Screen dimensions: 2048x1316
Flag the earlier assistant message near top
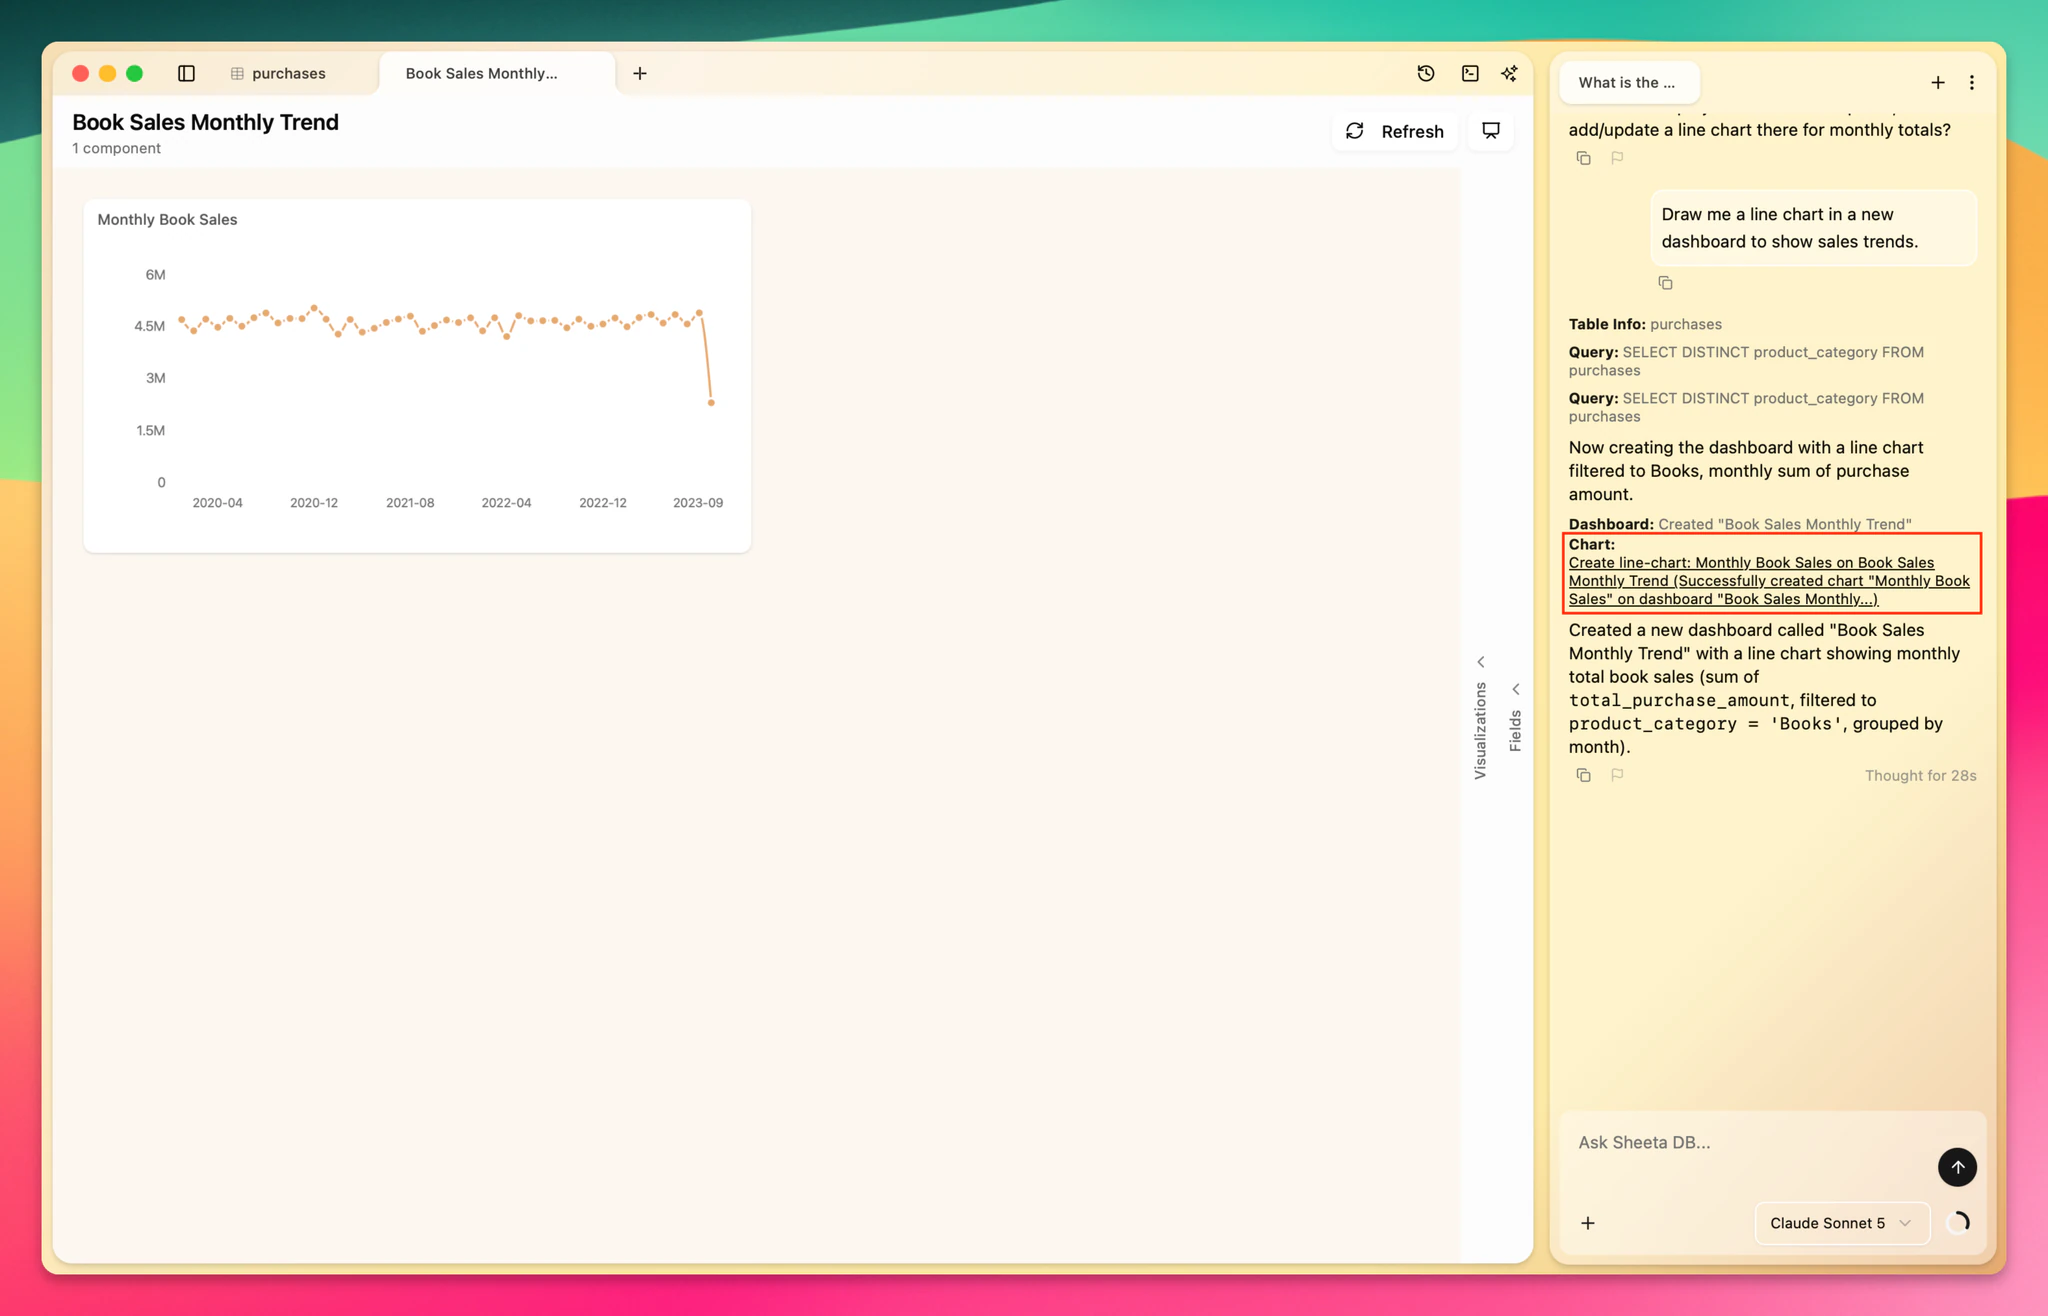point(1617,158)
